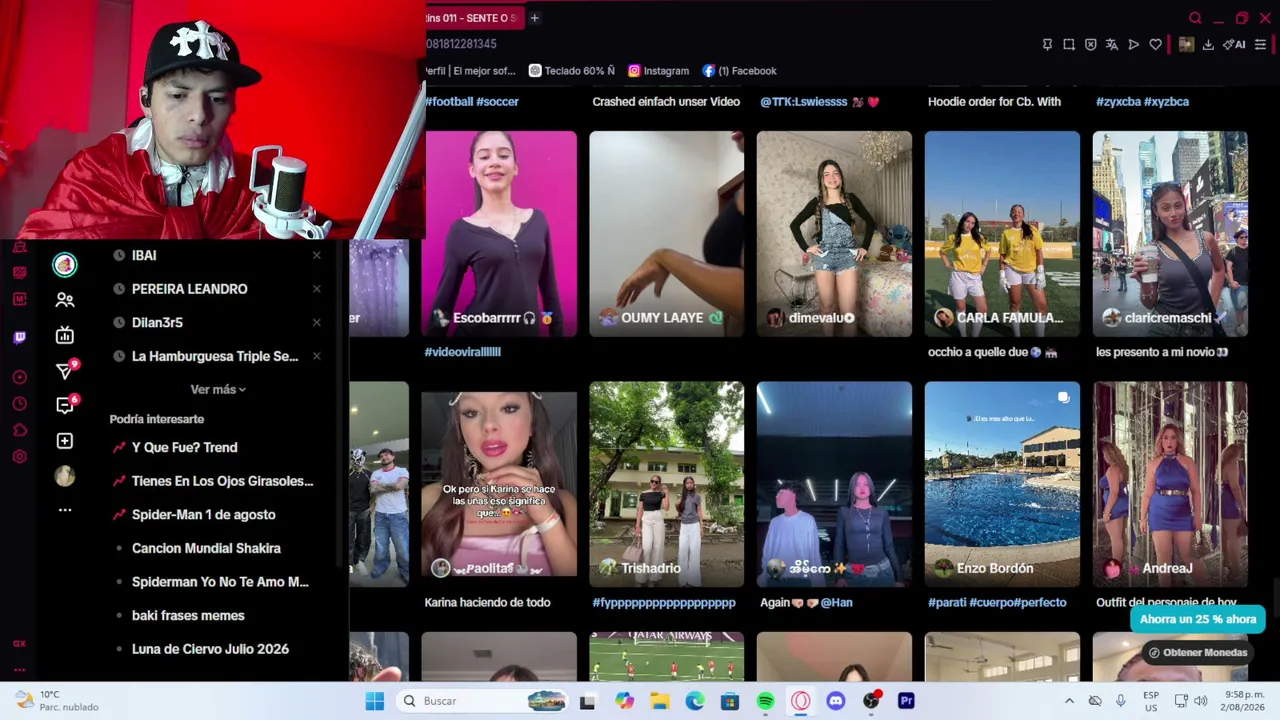The image size is (1280, 720).
Task: Click the Obtener Monedas button
Action: 1197,653
